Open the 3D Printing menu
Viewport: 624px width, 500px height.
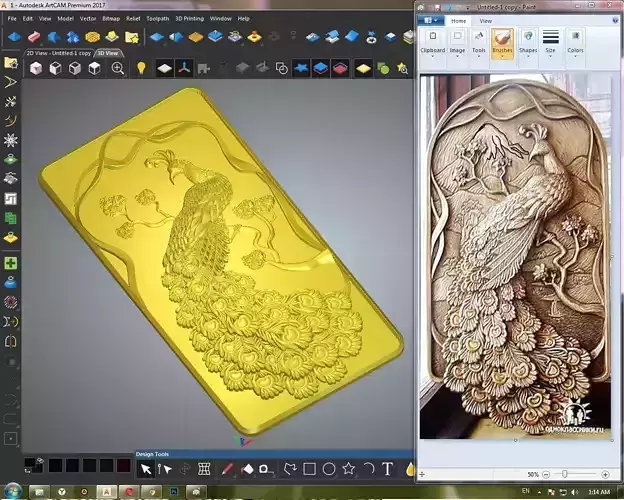pos(189,19)
